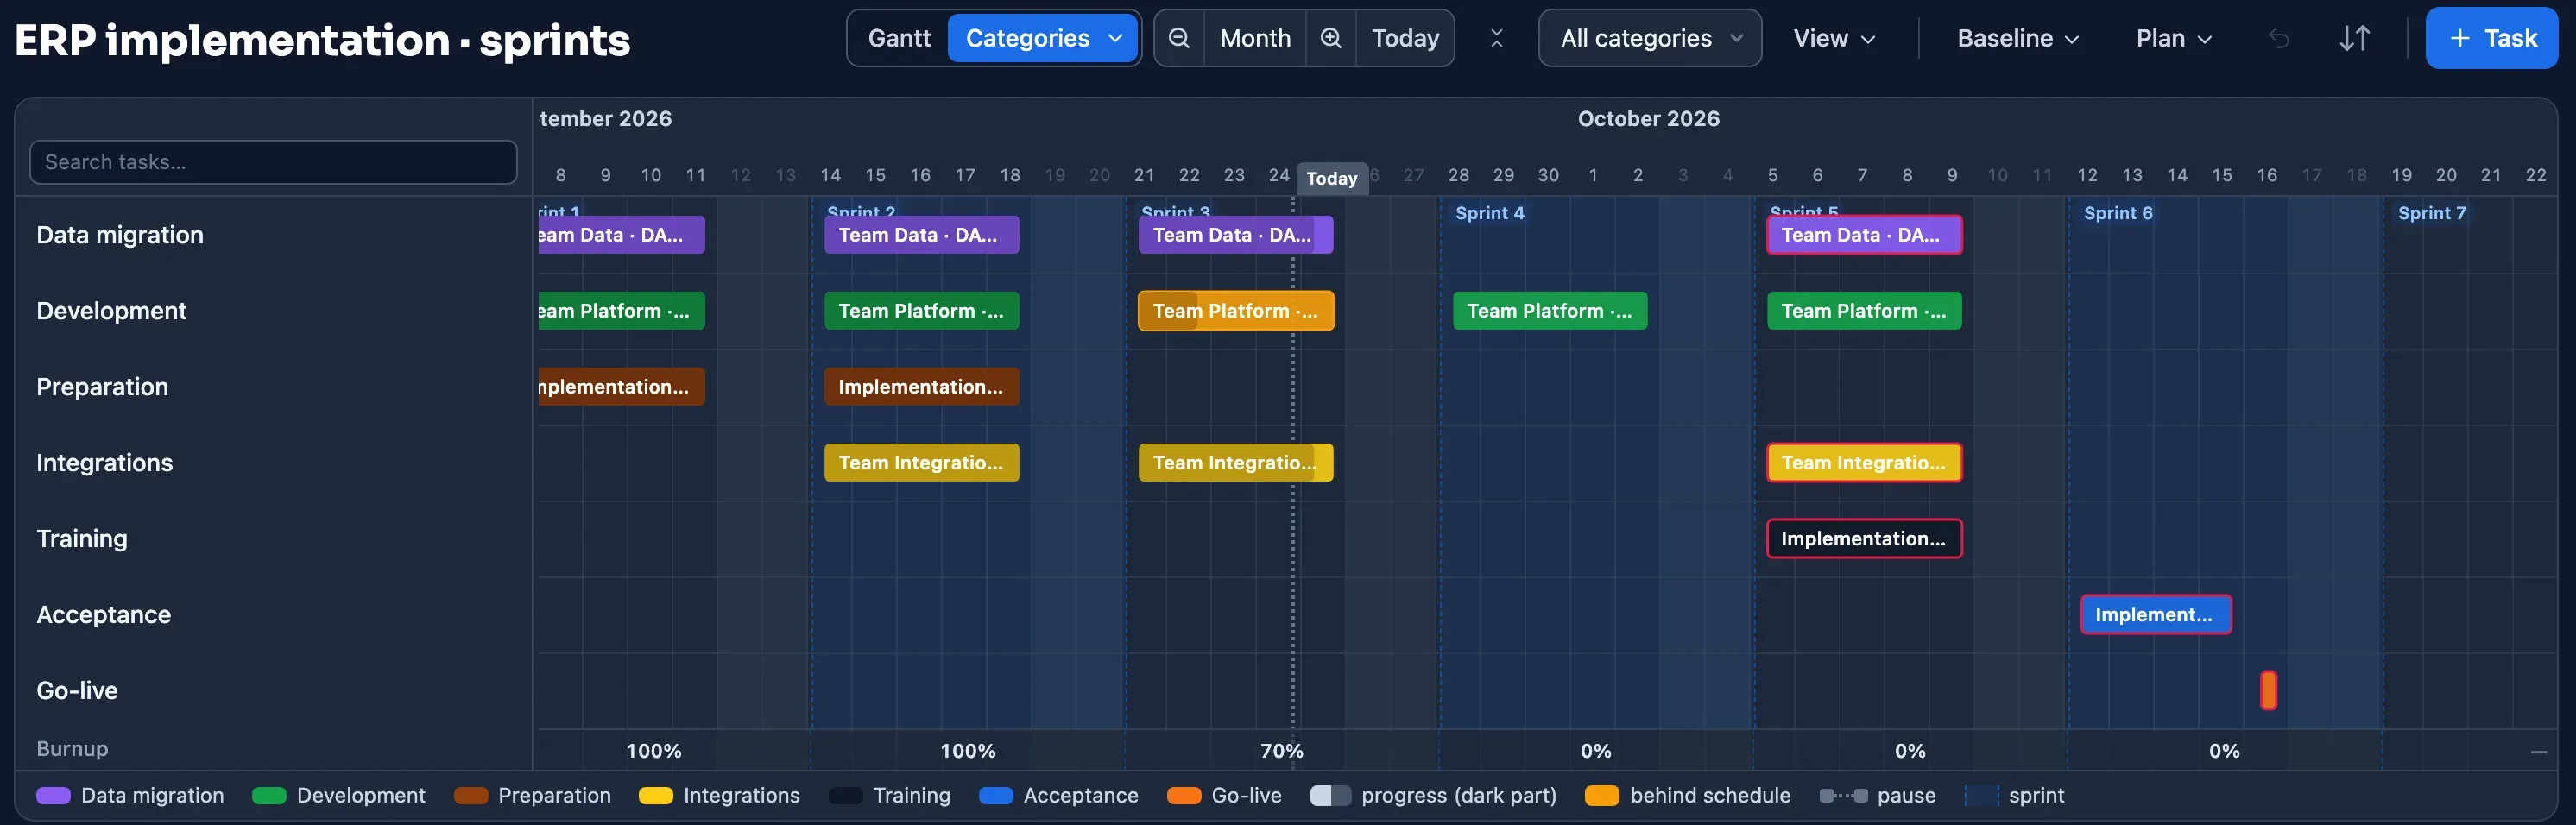2576x825 pixels.
Task: Select the Acceptance category row
Action: tap(273, 615)
